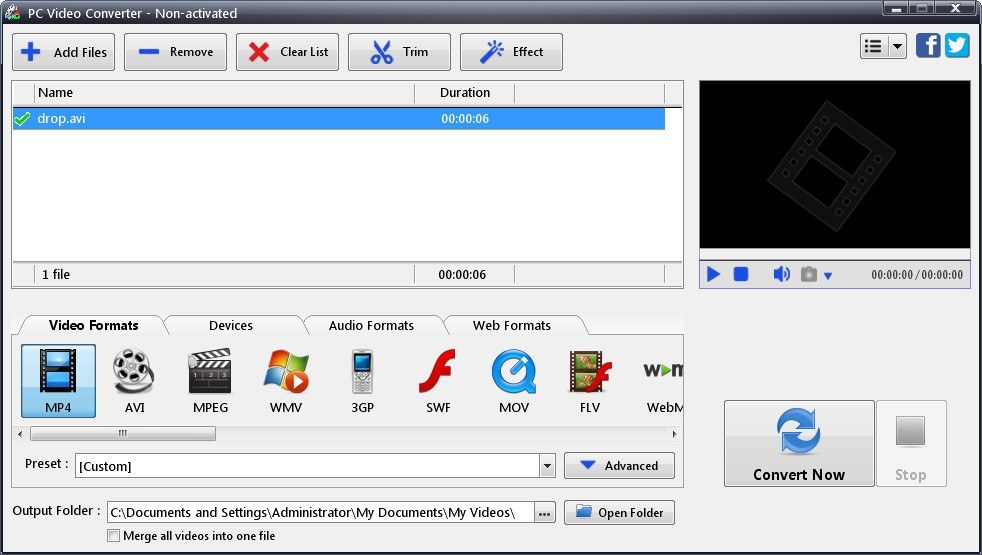Open the Trim tool
The width and height of the screenshot is (982, 555).
click(x=400, y=52)
